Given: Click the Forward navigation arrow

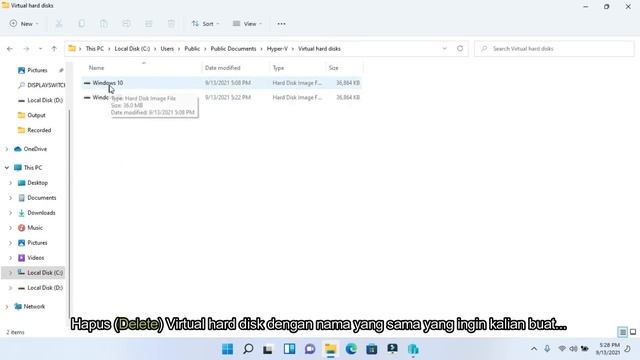Looking at the screenshot, I should 26,49.
